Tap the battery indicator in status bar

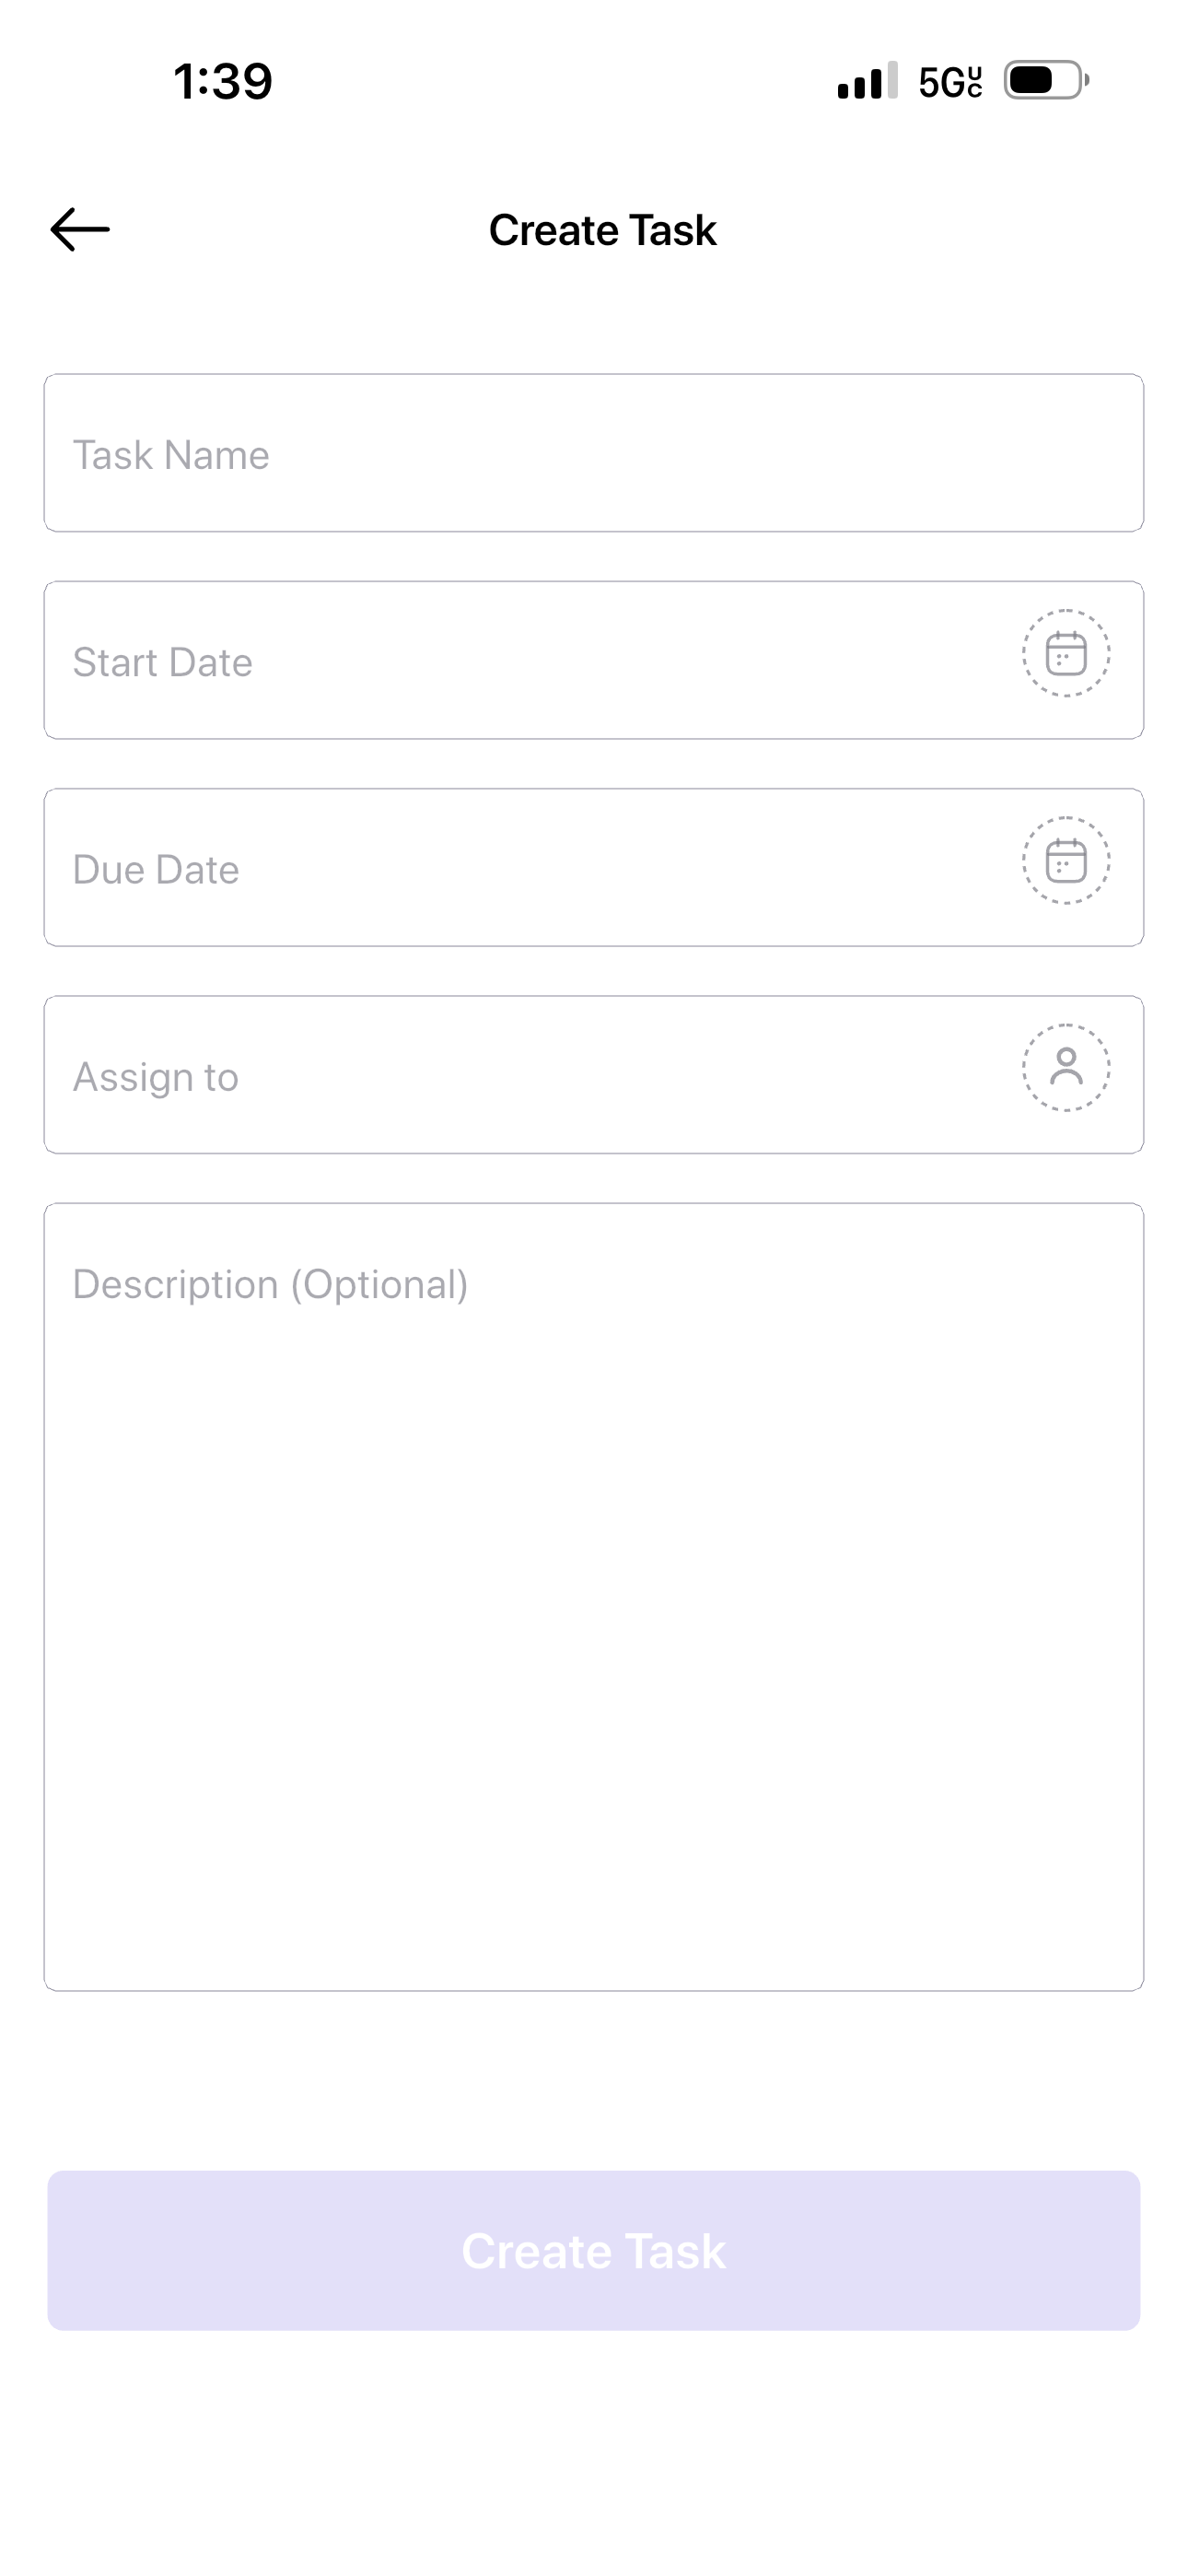1046,80
